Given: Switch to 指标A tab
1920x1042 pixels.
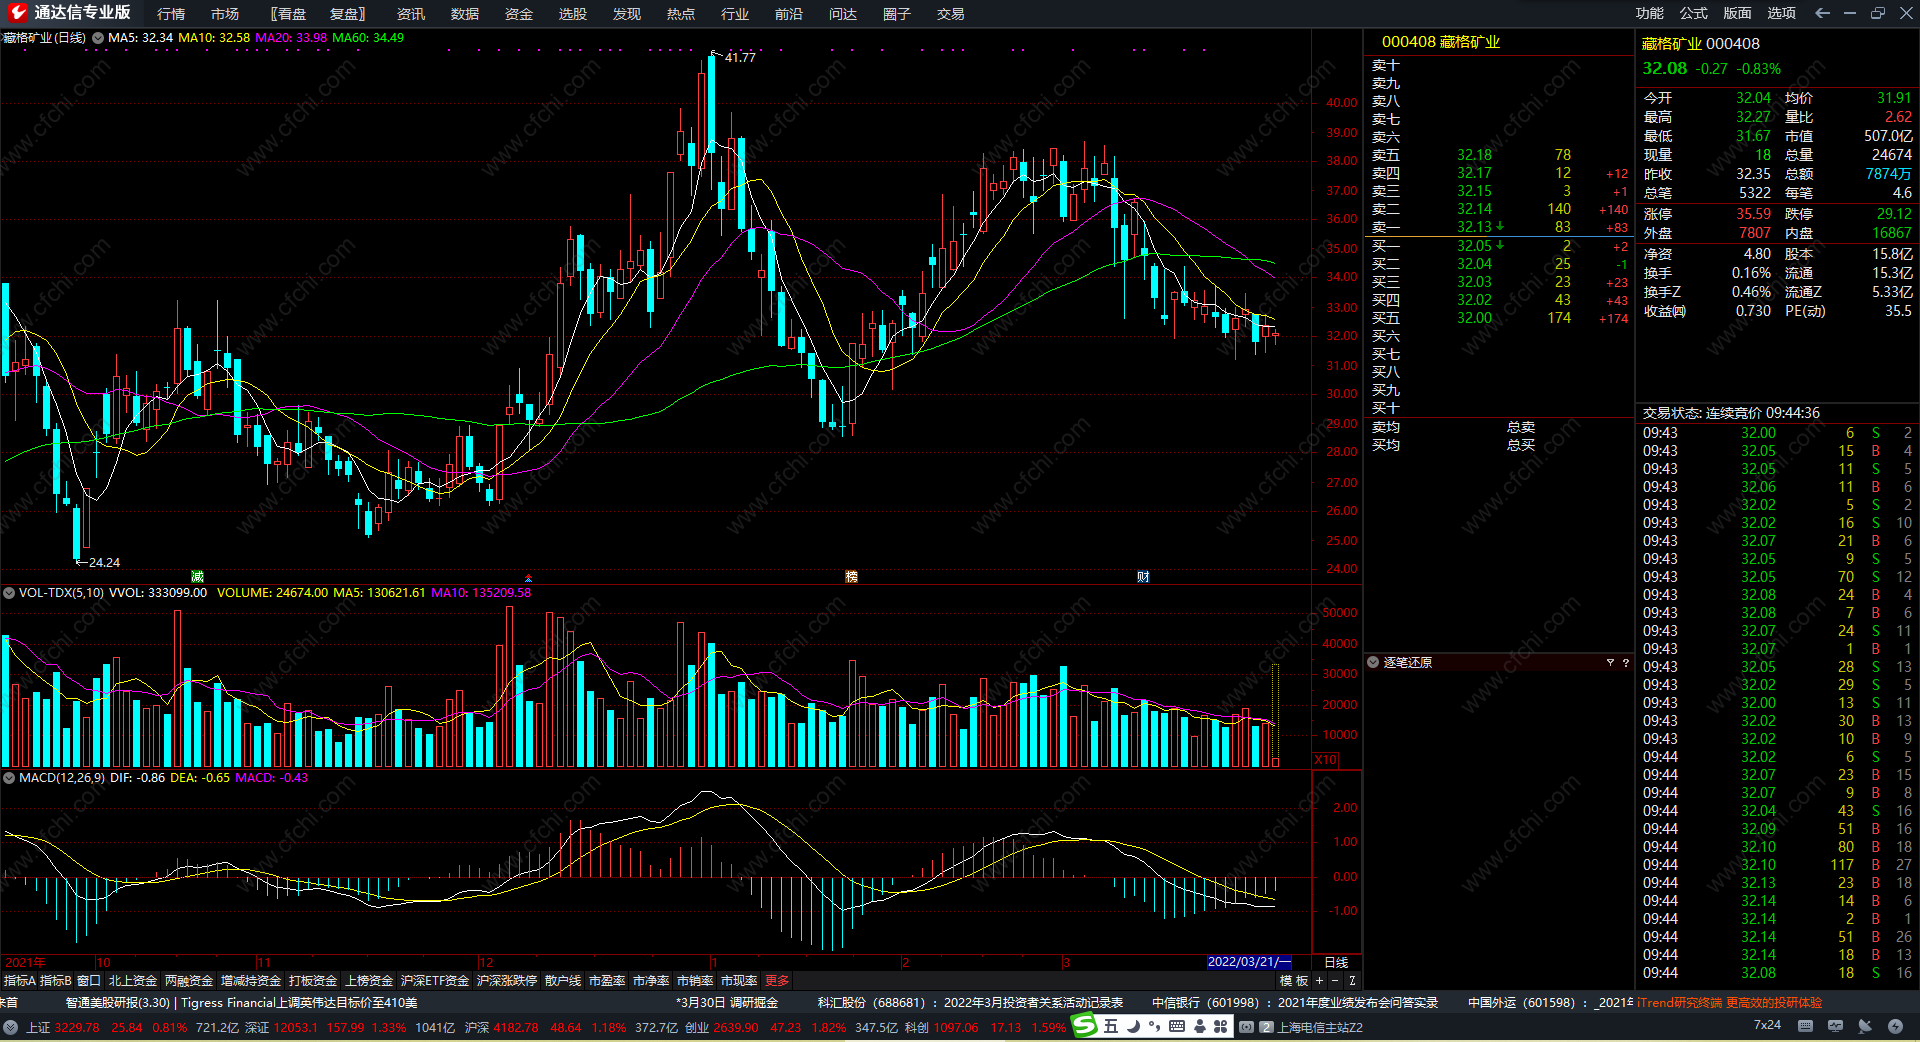Looking at the screenshot, I should pos(20,981).
